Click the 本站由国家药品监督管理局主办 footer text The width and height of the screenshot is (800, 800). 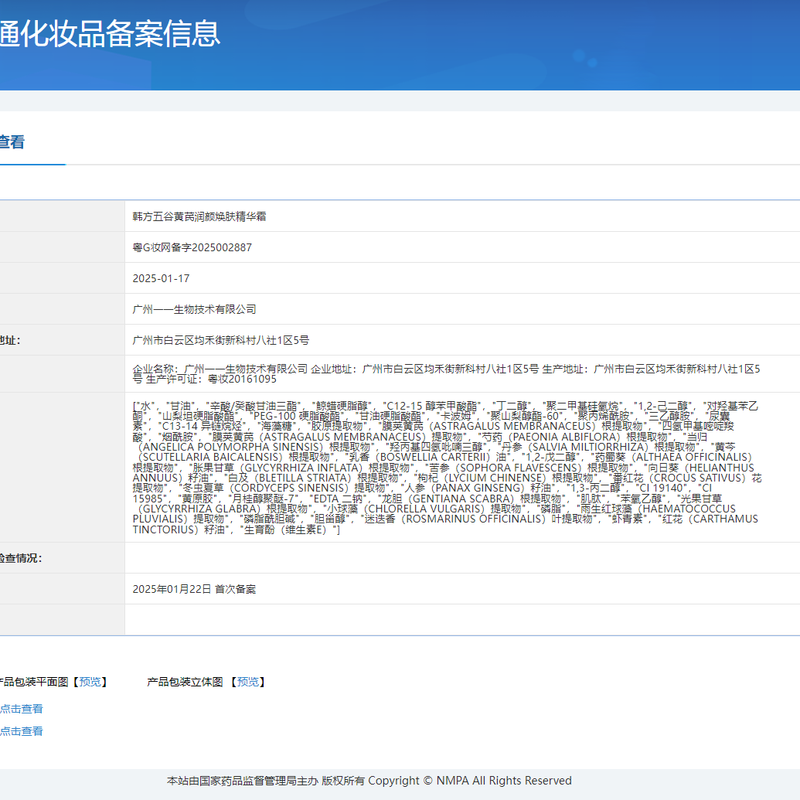[x=241, y=781]
